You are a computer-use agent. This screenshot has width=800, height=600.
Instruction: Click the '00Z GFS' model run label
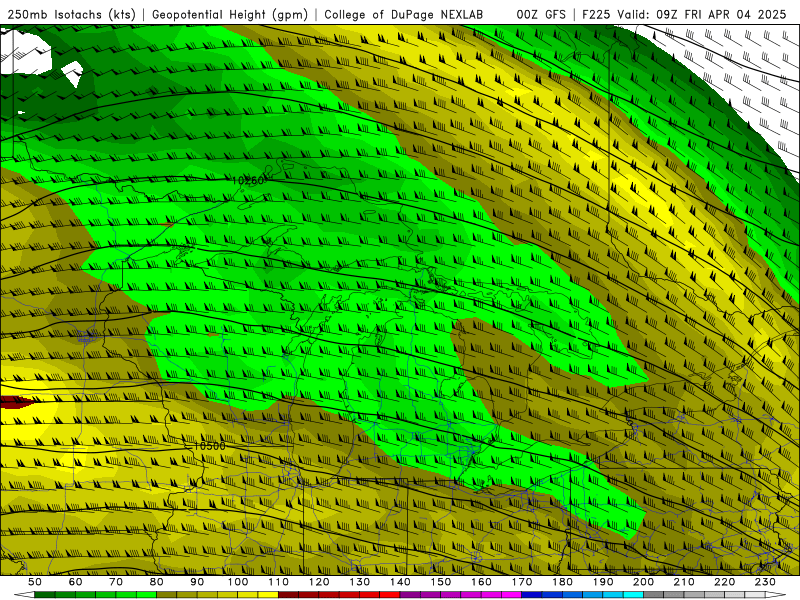(x=541, y=14)
